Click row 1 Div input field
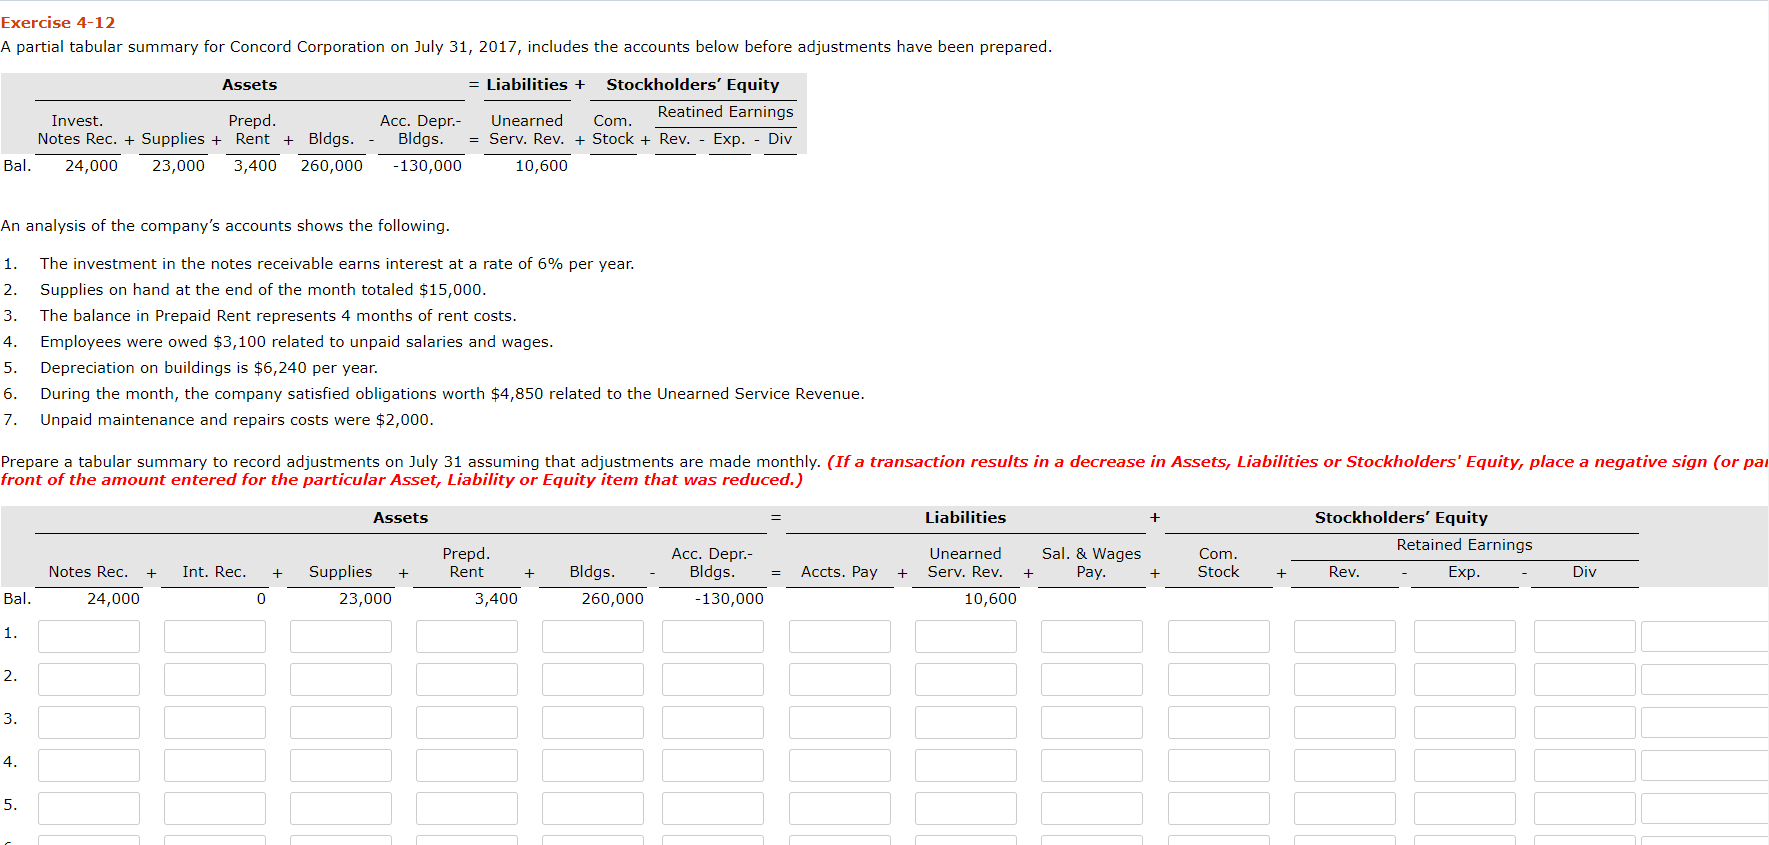The image size is (1769, 845). pos(1585,636)
